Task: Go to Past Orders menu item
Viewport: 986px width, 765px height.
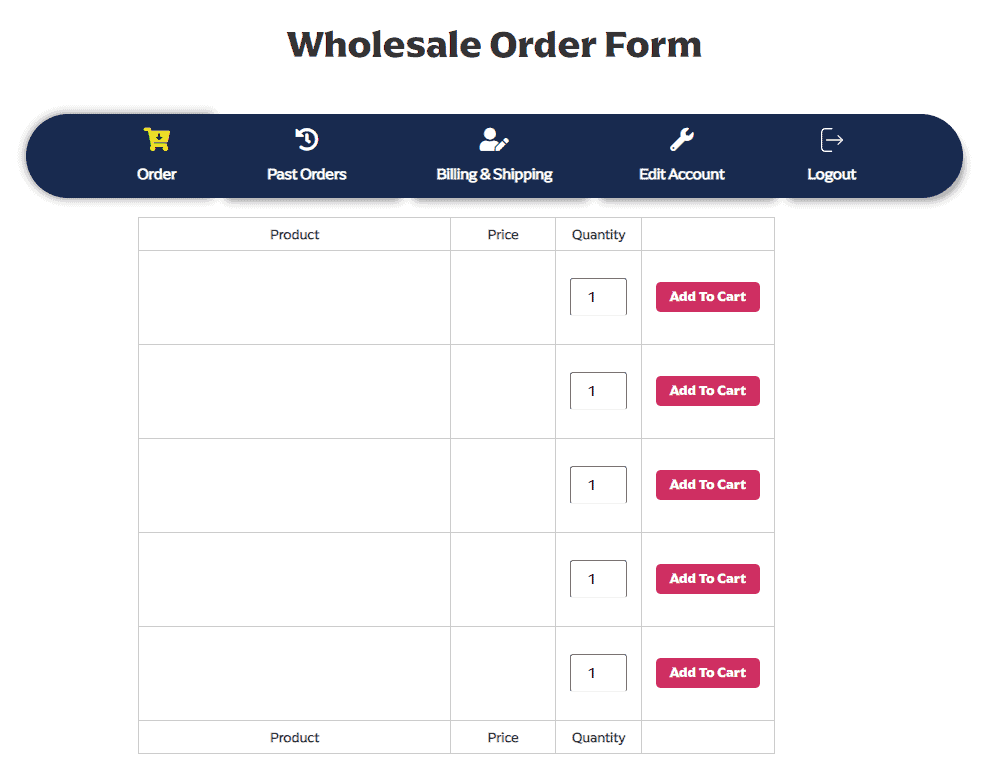Action: click(307, 174)
